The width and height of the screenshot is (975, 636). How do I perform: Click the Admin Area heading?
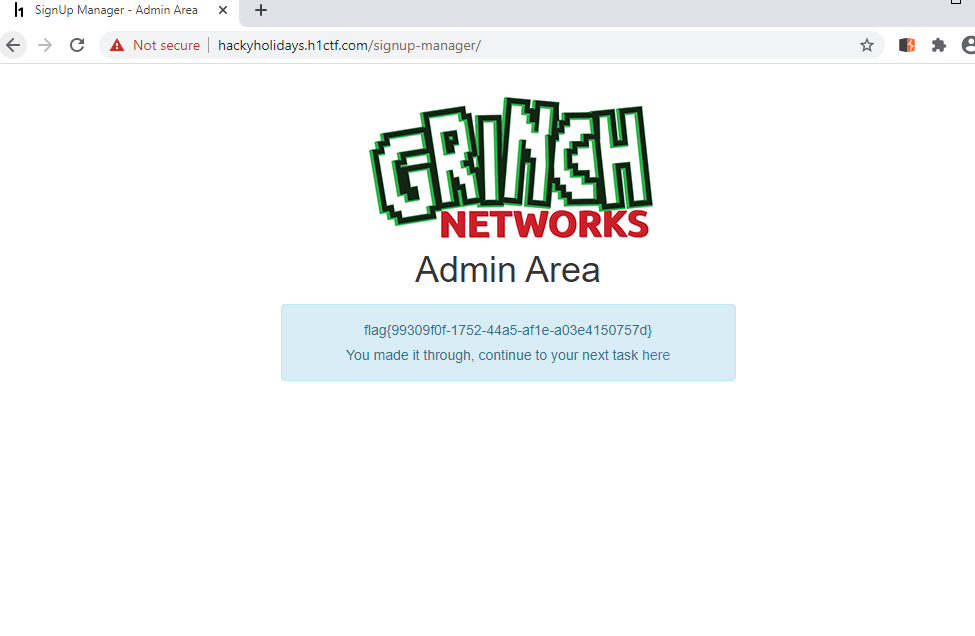point(507,270)
